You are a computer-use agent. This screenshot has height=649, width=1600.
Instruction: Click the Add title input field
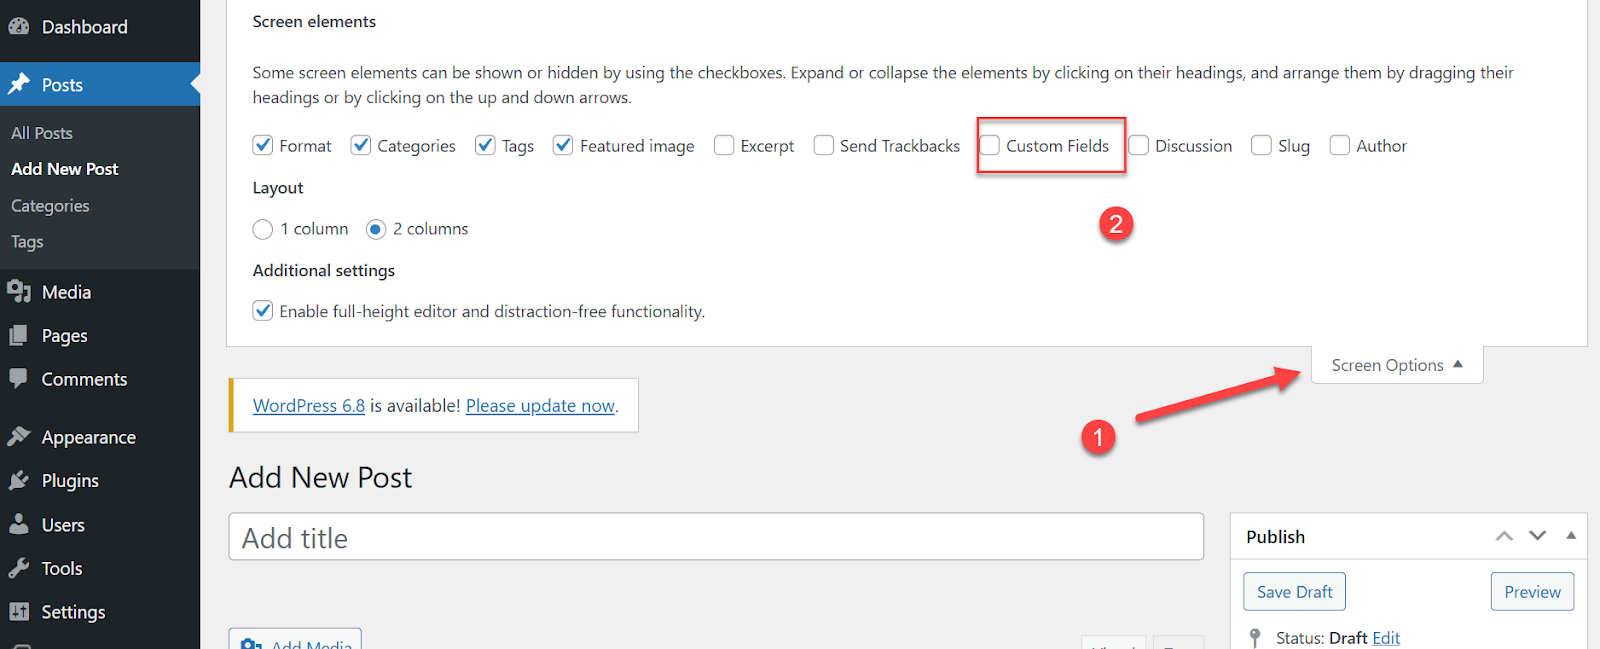[x=715, y=538]
